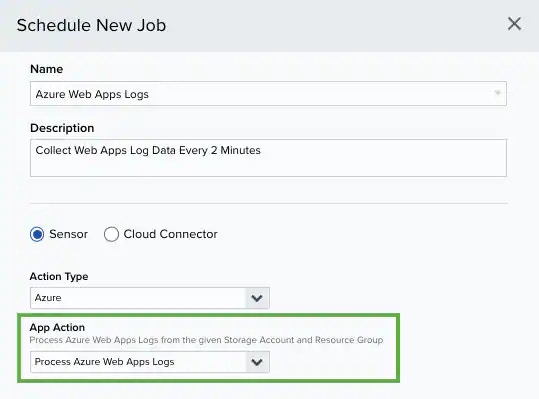The image size is (539, 399).
Task: Click the Name input field
Action: coord(268,93)
